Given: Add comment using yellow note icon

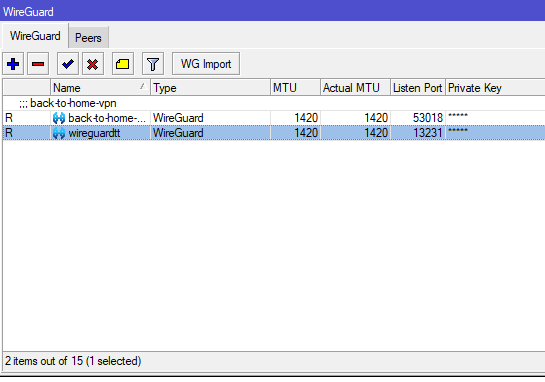Looking at the screenshot, I should coord(123,64).
